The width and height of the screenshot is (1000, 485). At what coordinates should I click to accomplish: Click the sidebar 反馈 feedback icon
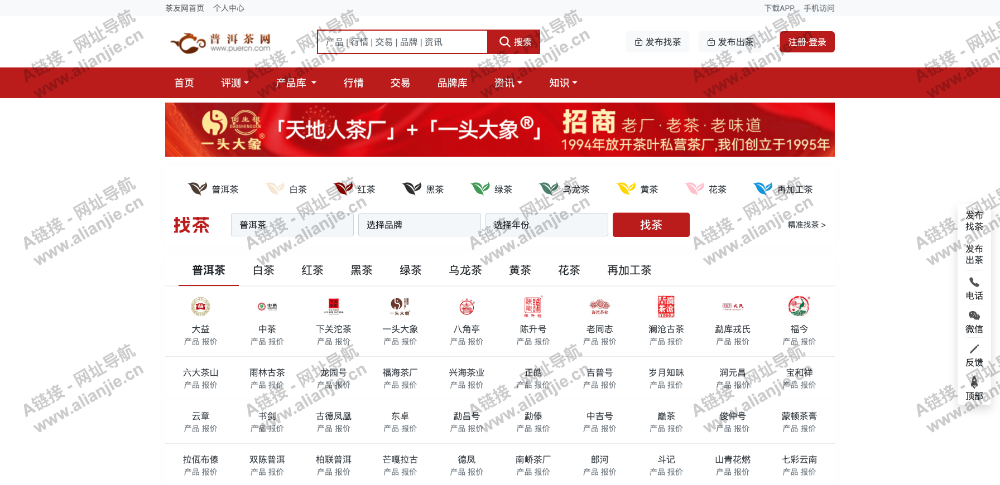click(x=974, y=349)
